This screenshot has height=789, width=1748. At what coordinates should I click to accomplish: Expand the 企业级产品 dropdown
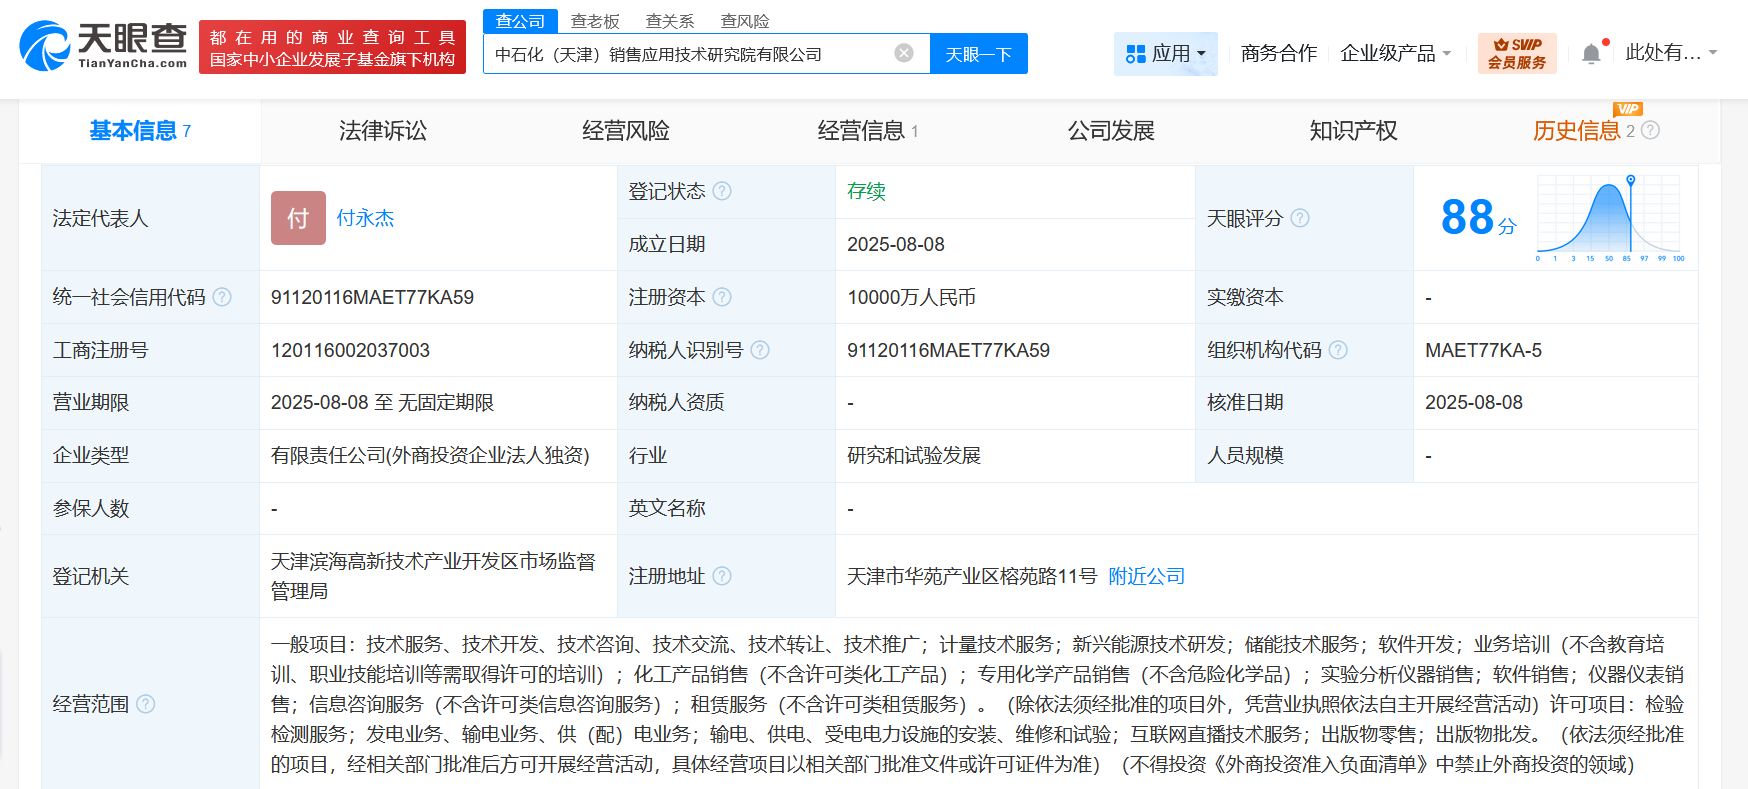[x=1395, y=53]
